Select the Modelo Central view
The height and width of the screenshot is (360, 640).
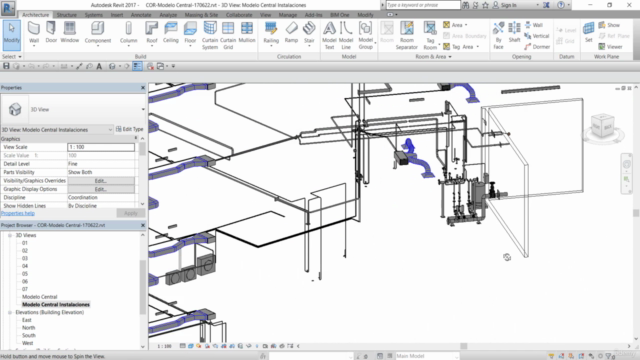(x=40, y=297)
